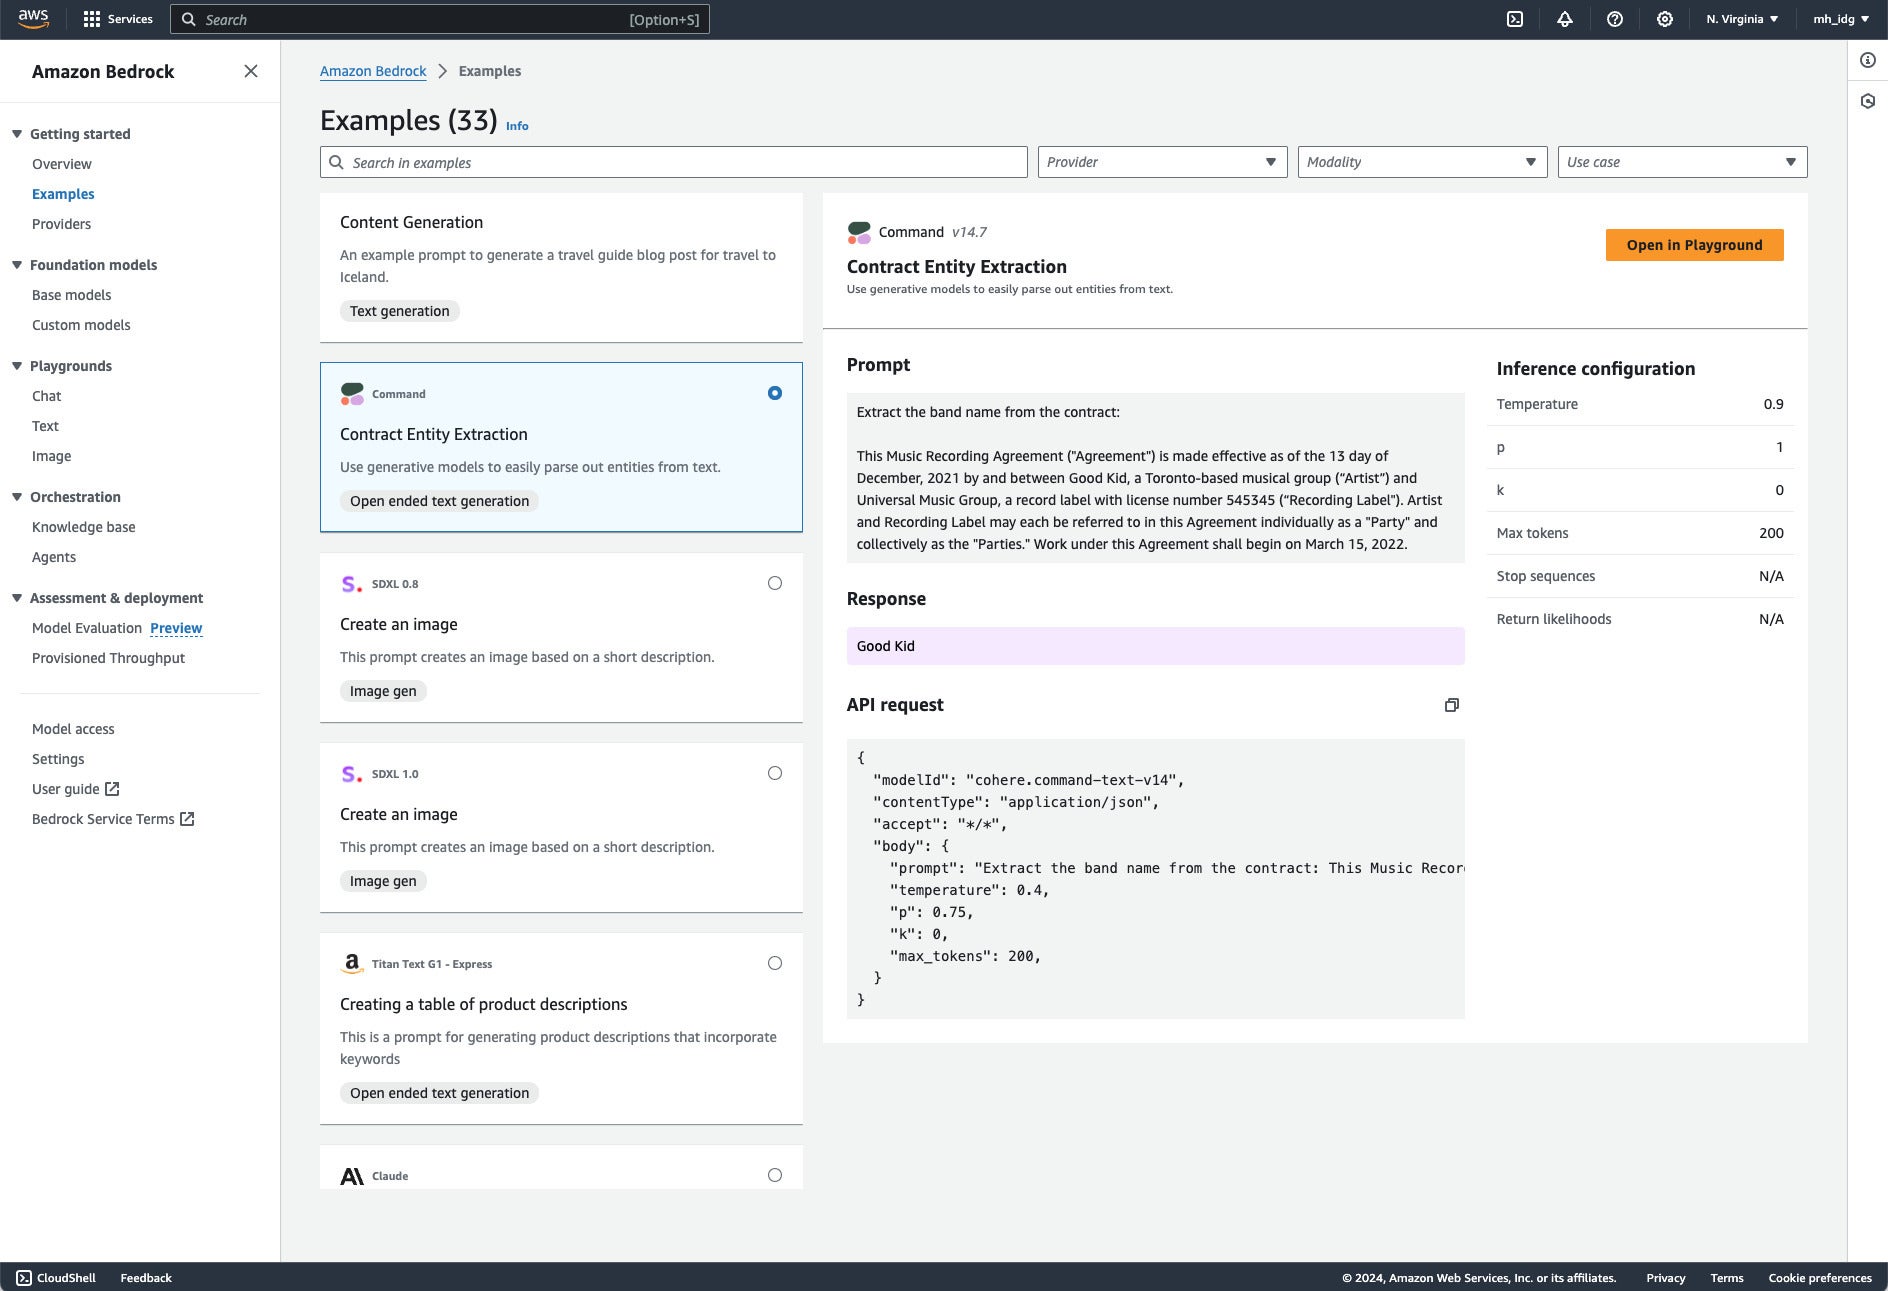1888x1291 pixels.
Task: Click the Bedrock Service Terms external link icon
Action: point(187,819)
